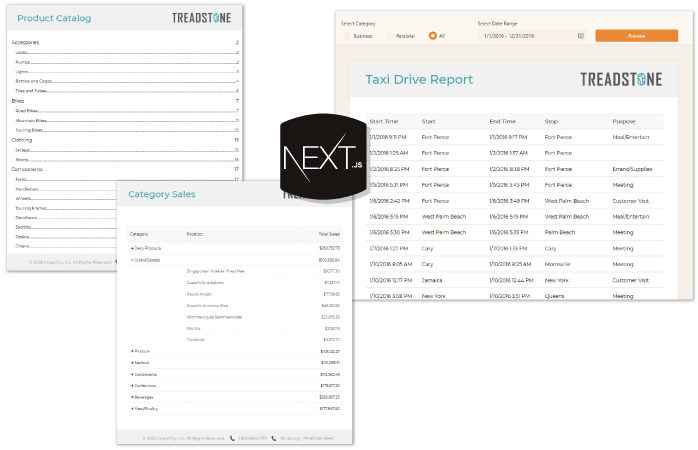The height and width of the screenshot is (450, 698).
Task: Open the Shorts catalog entry
Action: pyautogui.click(x=127, y=160)
